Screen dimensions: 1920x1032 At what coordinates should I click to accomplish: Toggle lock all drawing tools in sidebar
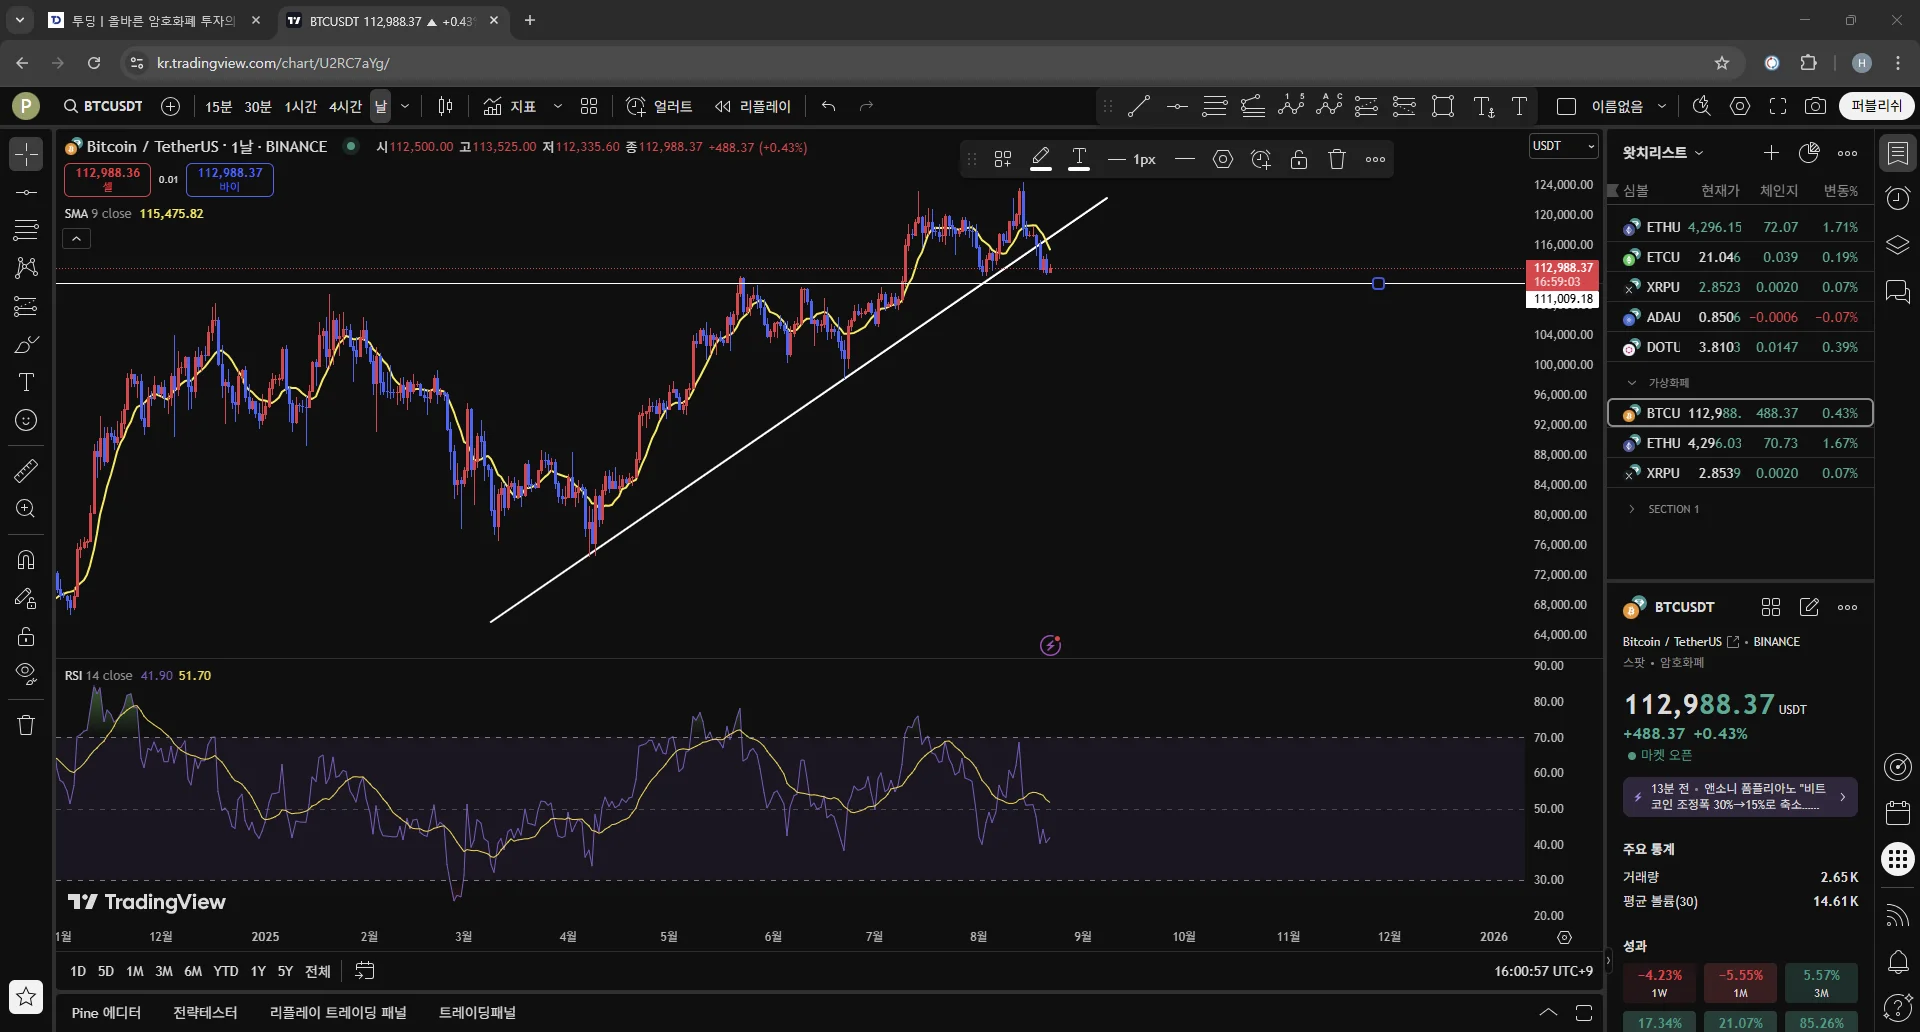26,636
